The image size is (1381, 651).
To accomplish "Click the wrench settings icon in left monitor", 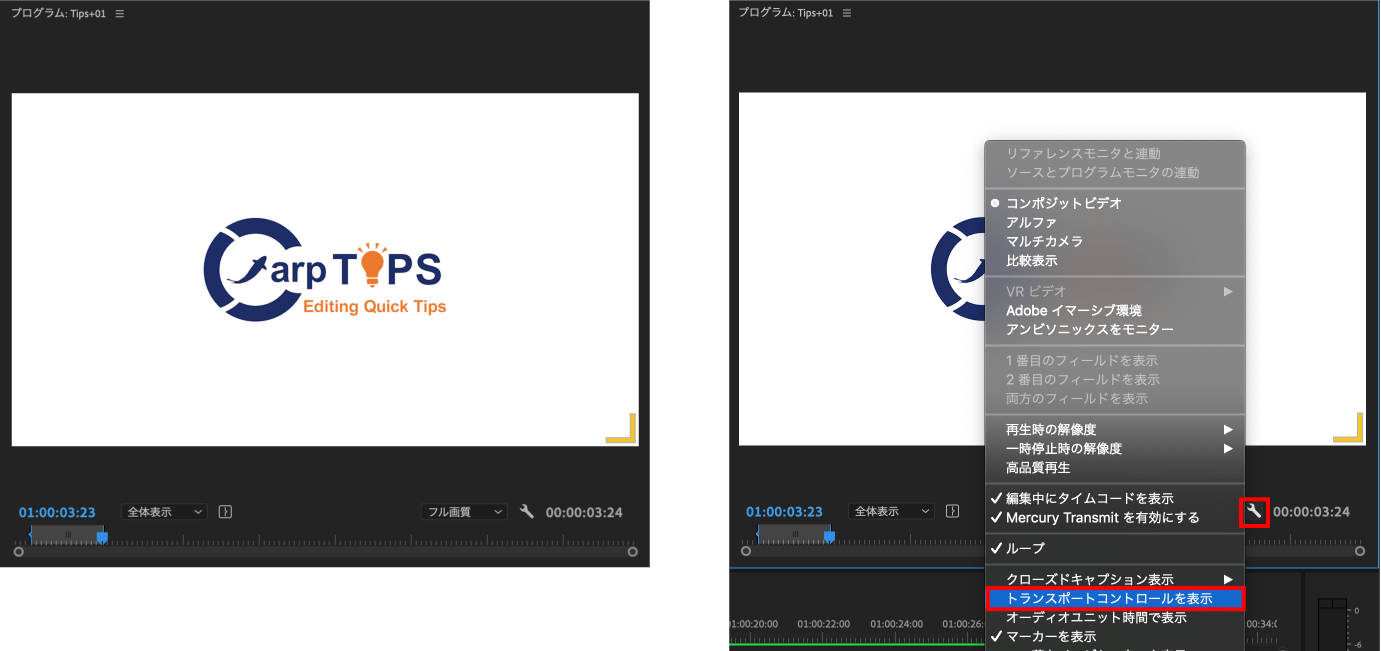I will [527, 512].
